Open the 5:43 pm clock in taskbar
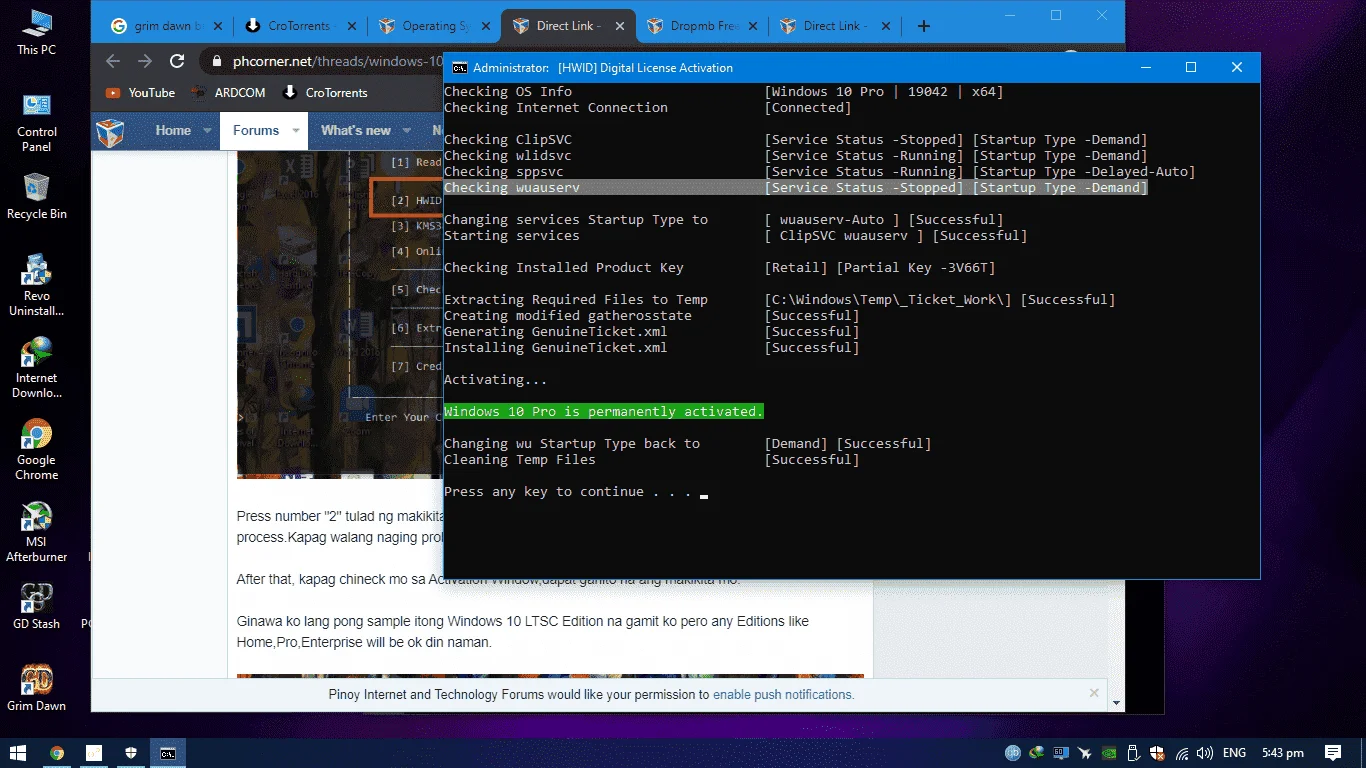This screenshot has width=1366, height=768. (1281, 753)
